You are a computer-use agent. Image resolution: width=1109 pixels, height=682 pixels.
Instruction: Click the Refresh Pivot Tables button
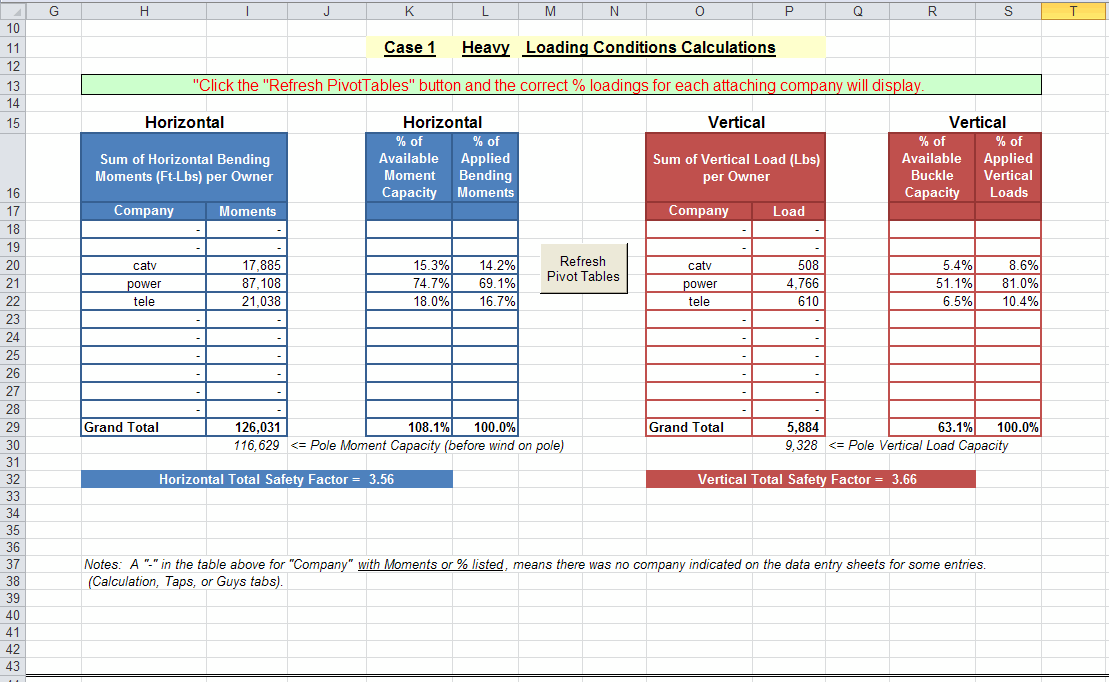coord(584,269)
